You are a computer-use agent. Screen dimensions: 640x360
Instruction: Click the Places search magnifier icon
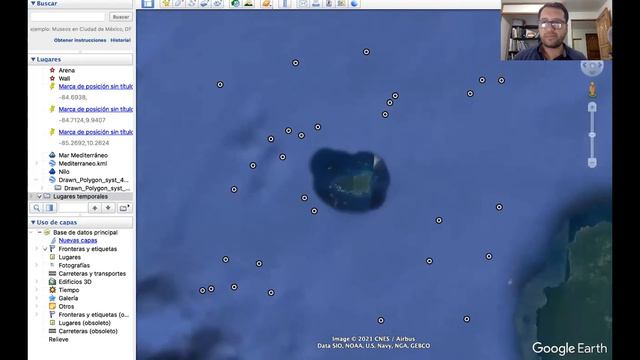pos(36,208)
